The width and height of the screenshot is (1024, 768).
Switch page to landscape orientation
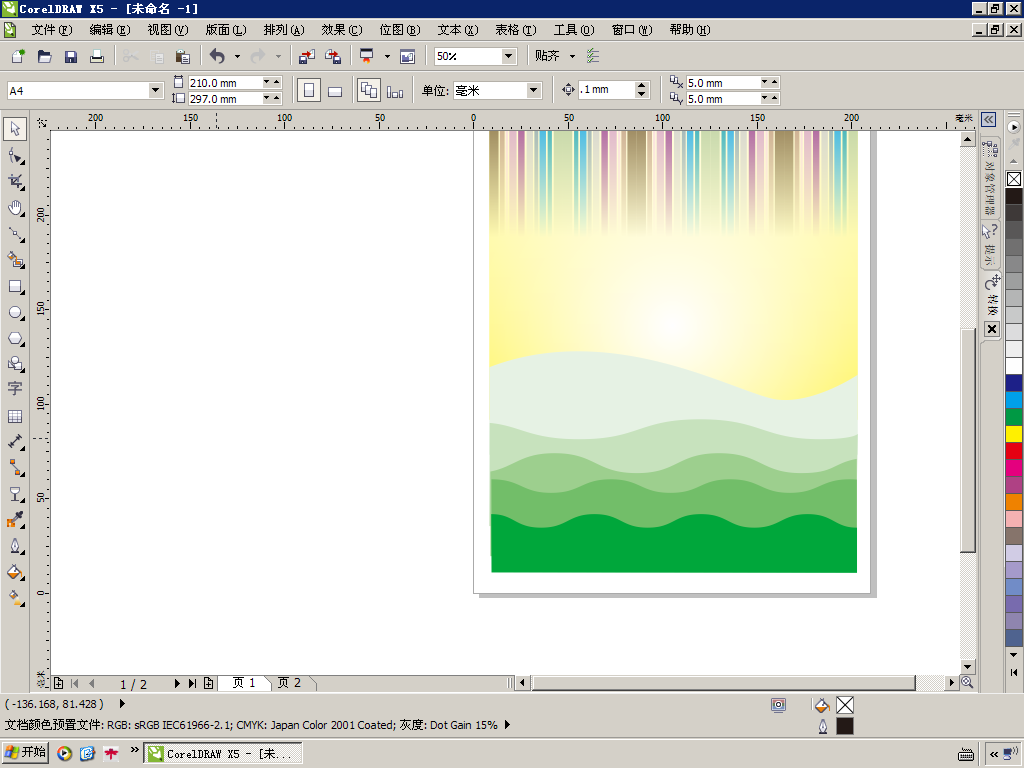[335, 91]
